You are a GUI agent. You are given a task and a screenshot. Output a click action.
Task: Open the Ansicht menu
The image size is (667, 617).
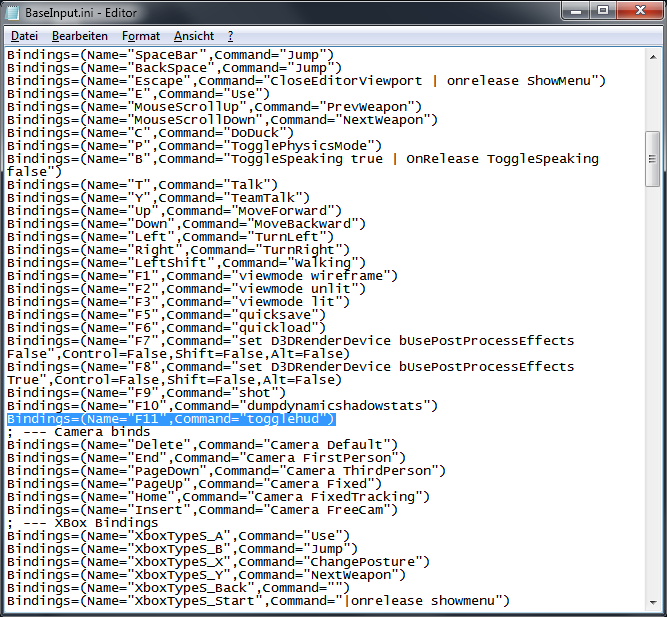coord(193,35)
